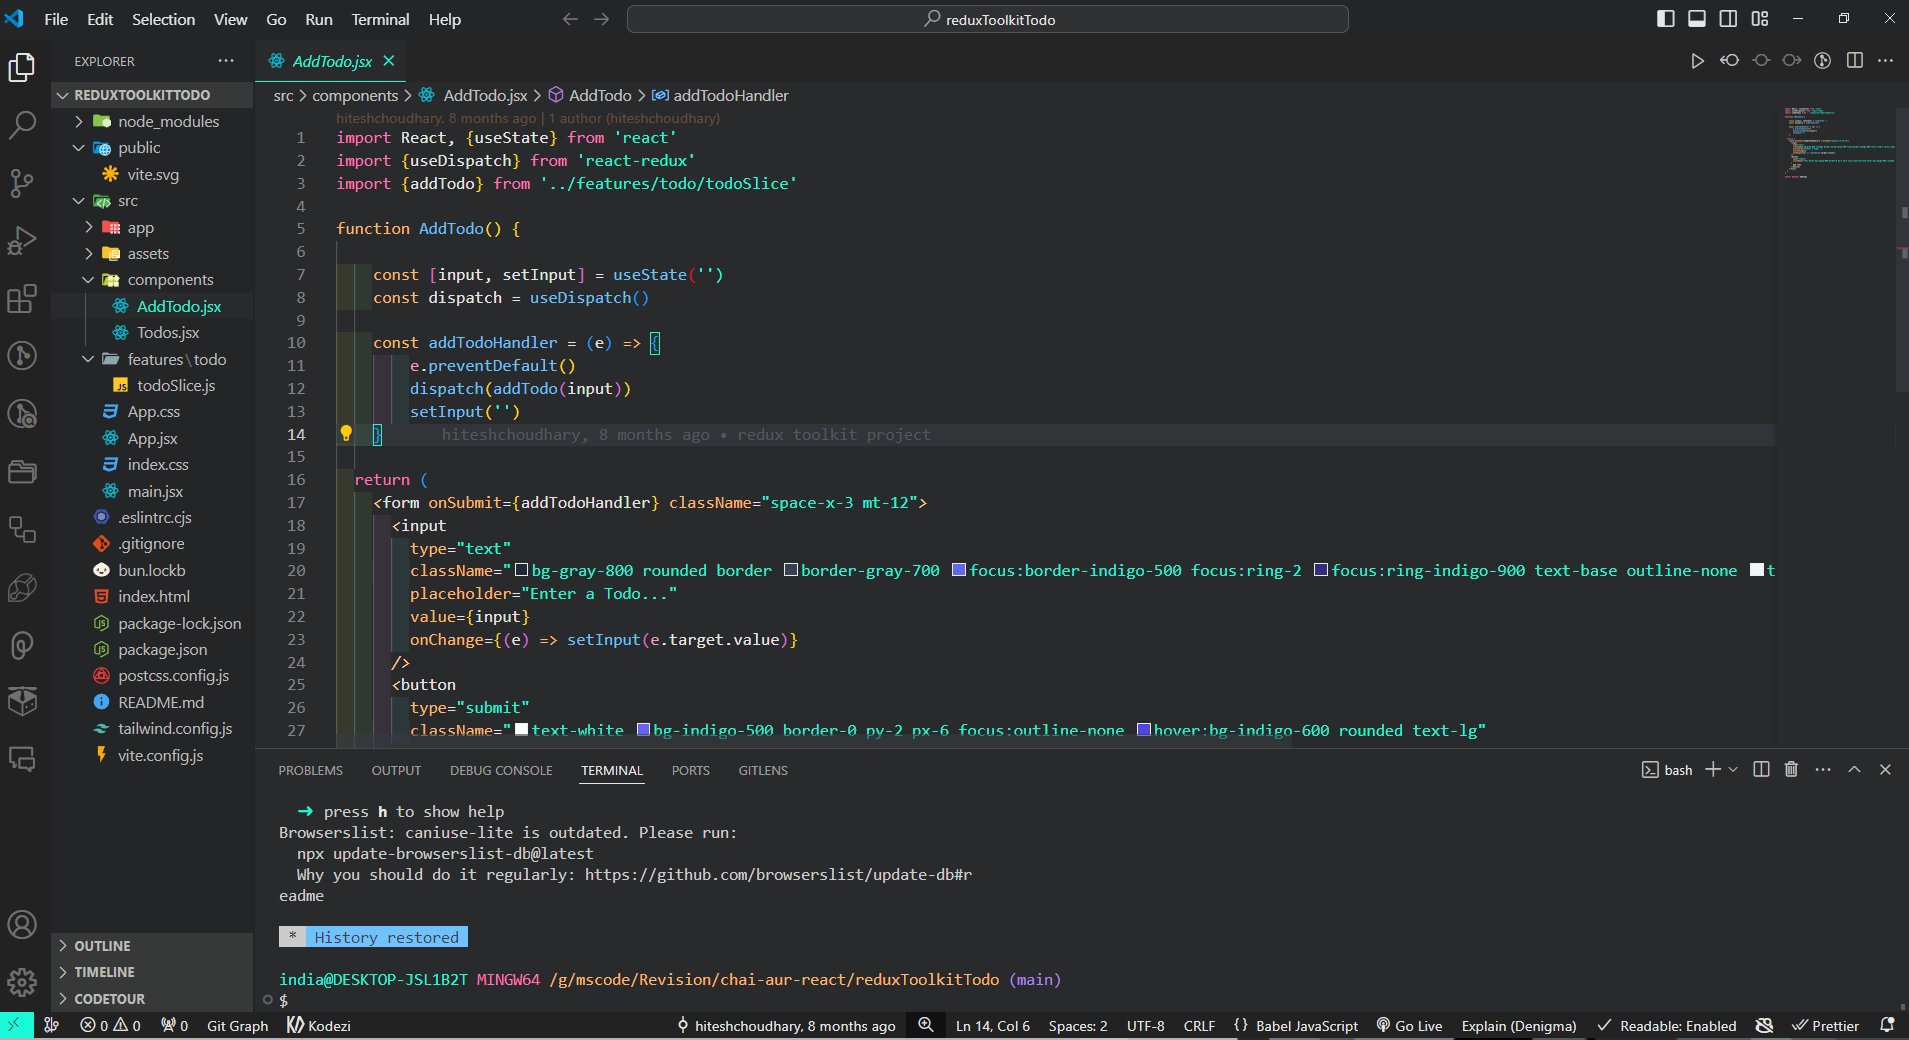Expand the OUTLINE section

click(102, 946)
